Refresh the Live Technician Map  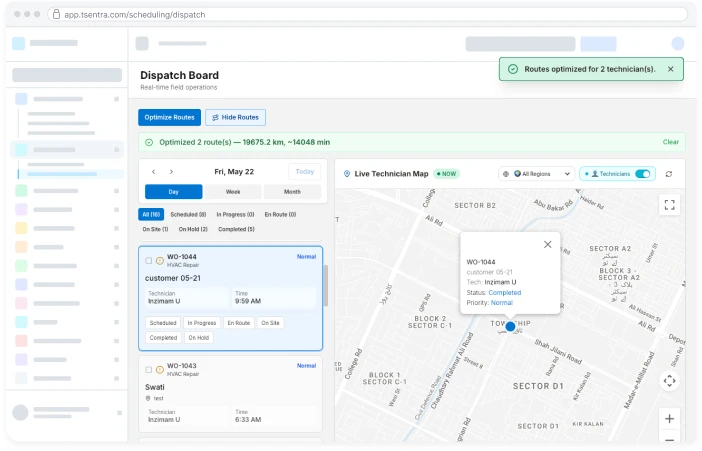point(669,174)
